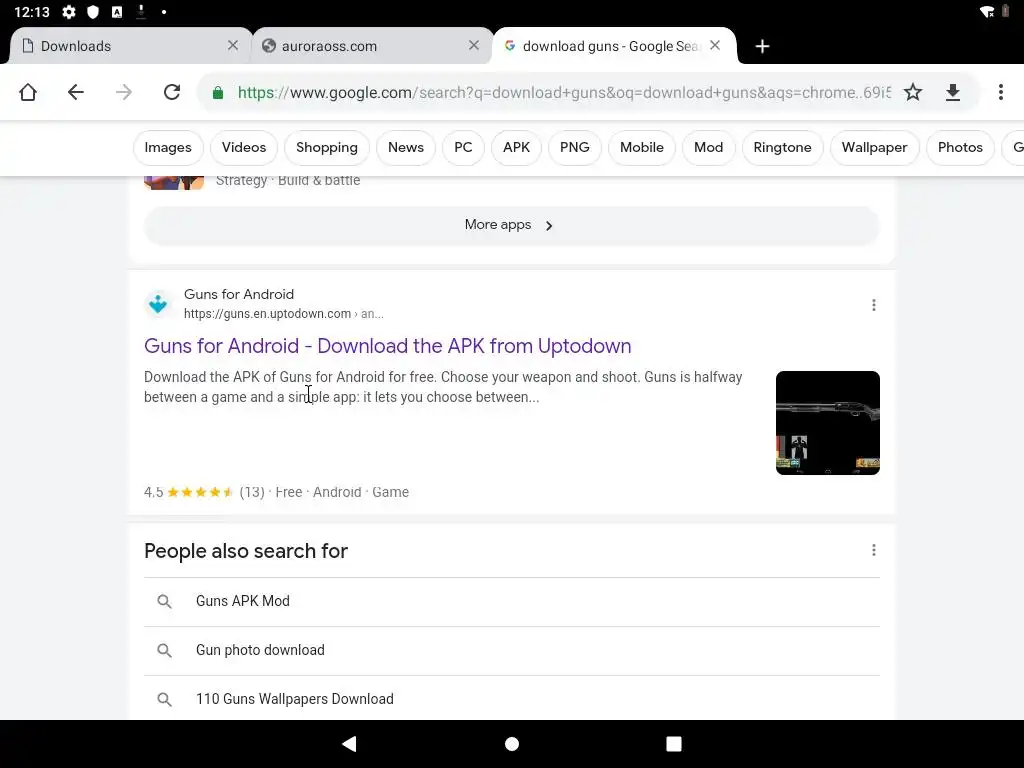Open Chrome three-dot overflow menu
Screen dimensions: 1024x768
(x=1000, y=92)
